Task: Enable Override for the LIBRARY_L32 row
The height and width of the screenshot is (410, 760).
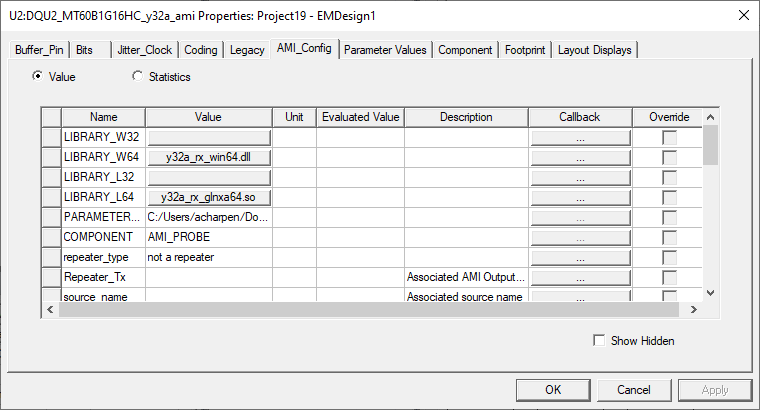Action: (669, 177)
